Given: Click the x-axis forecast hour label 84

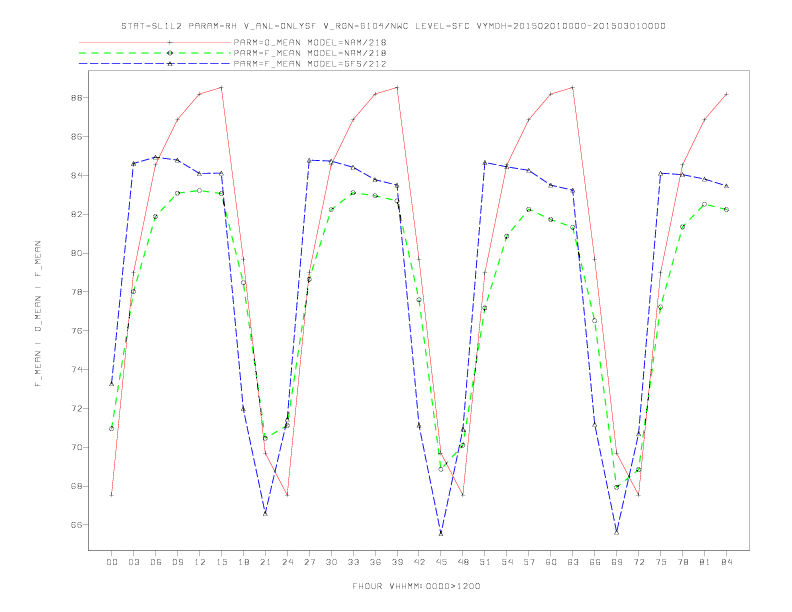Looking at the screenshot, I should 727,562.
